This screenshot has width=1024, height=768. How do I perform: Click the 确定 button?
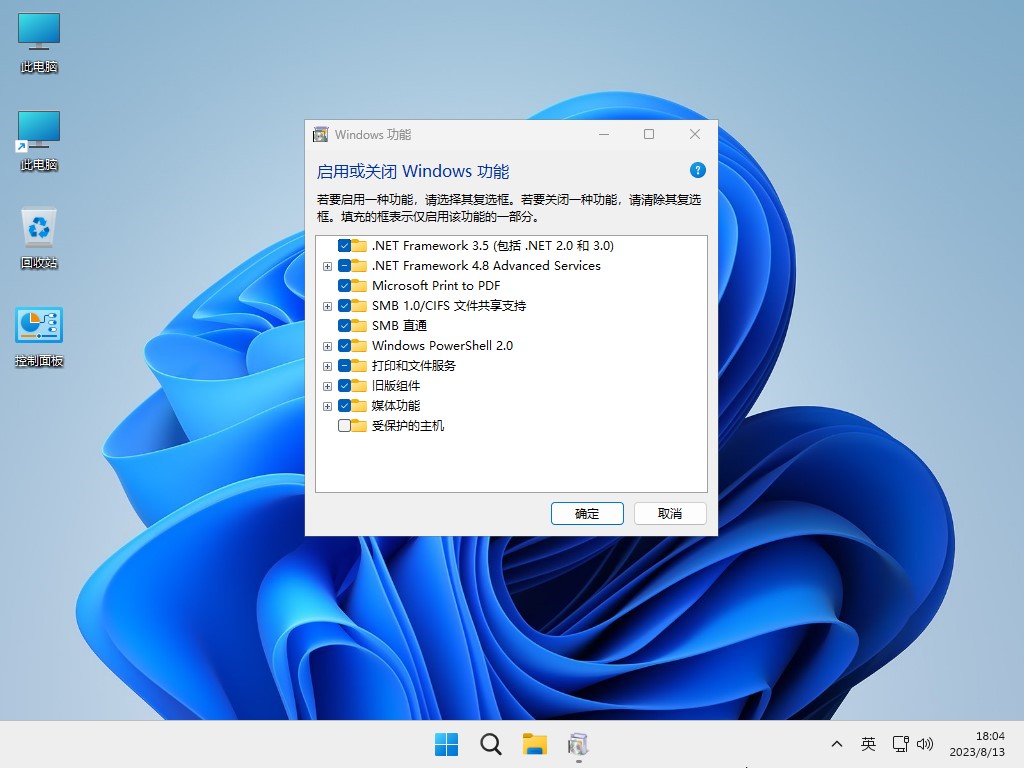click(587, 513)
